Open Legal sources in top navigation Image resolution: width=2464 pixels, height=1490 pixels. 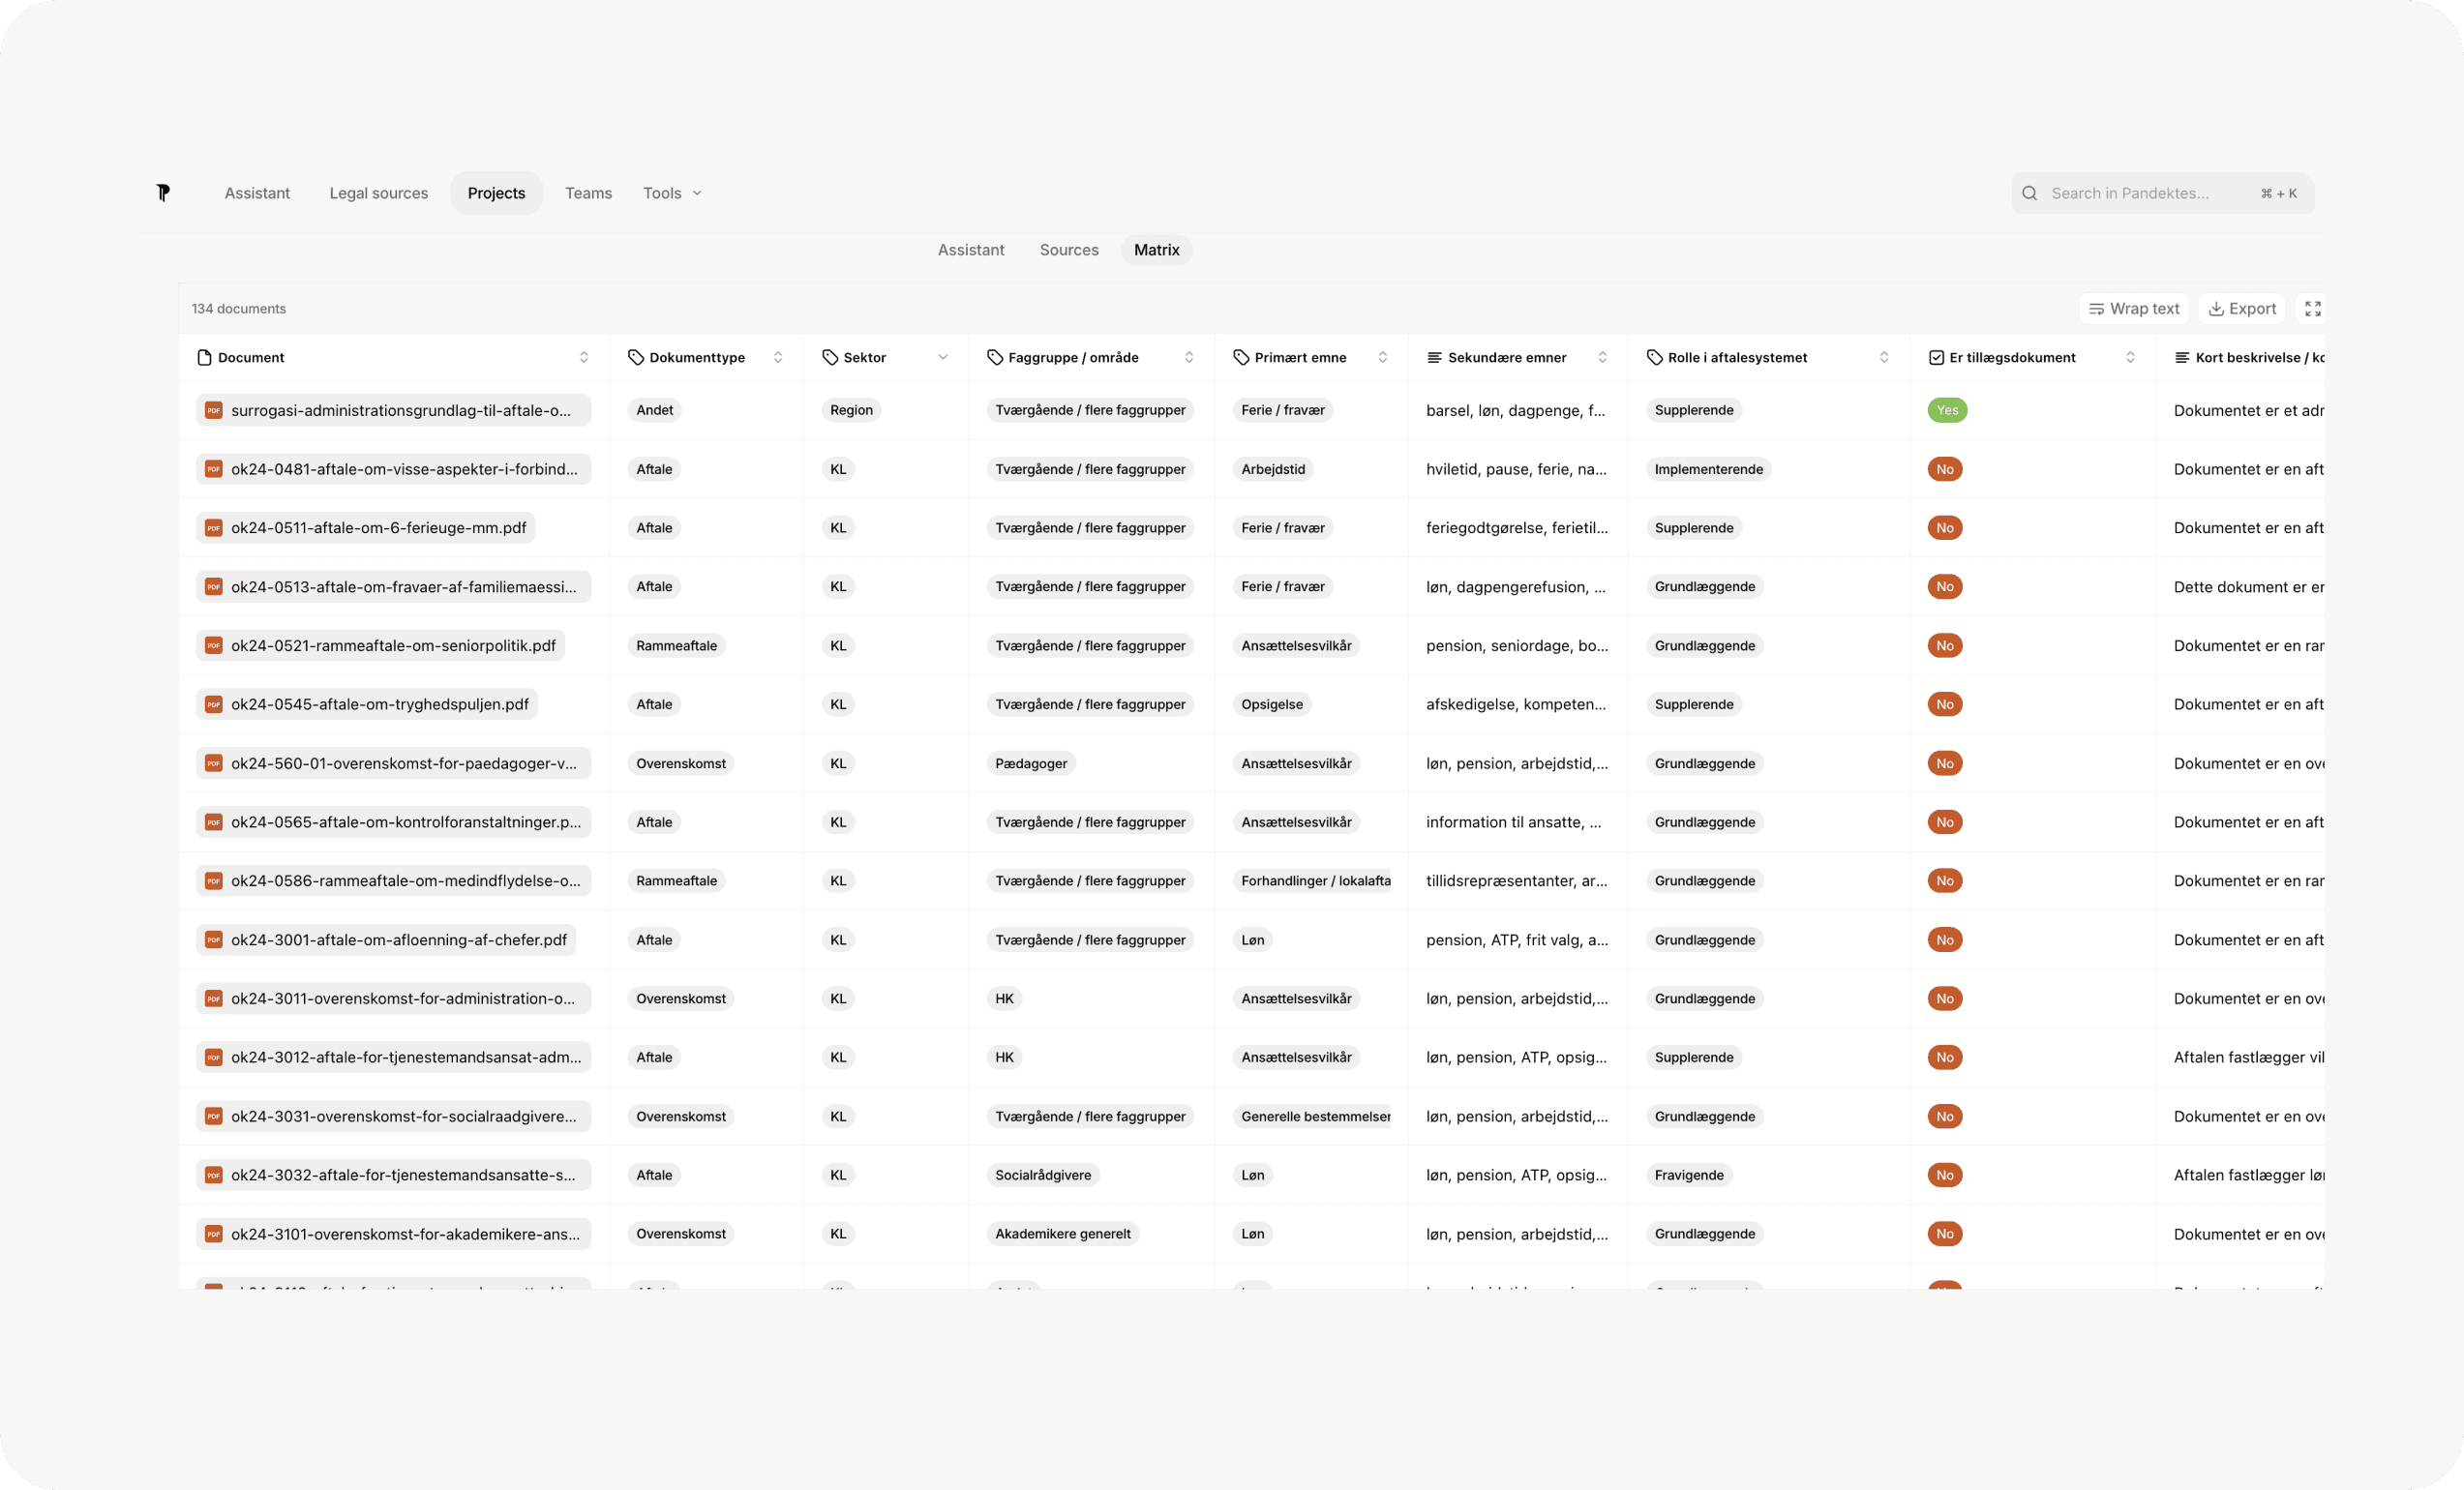[378, 193]
